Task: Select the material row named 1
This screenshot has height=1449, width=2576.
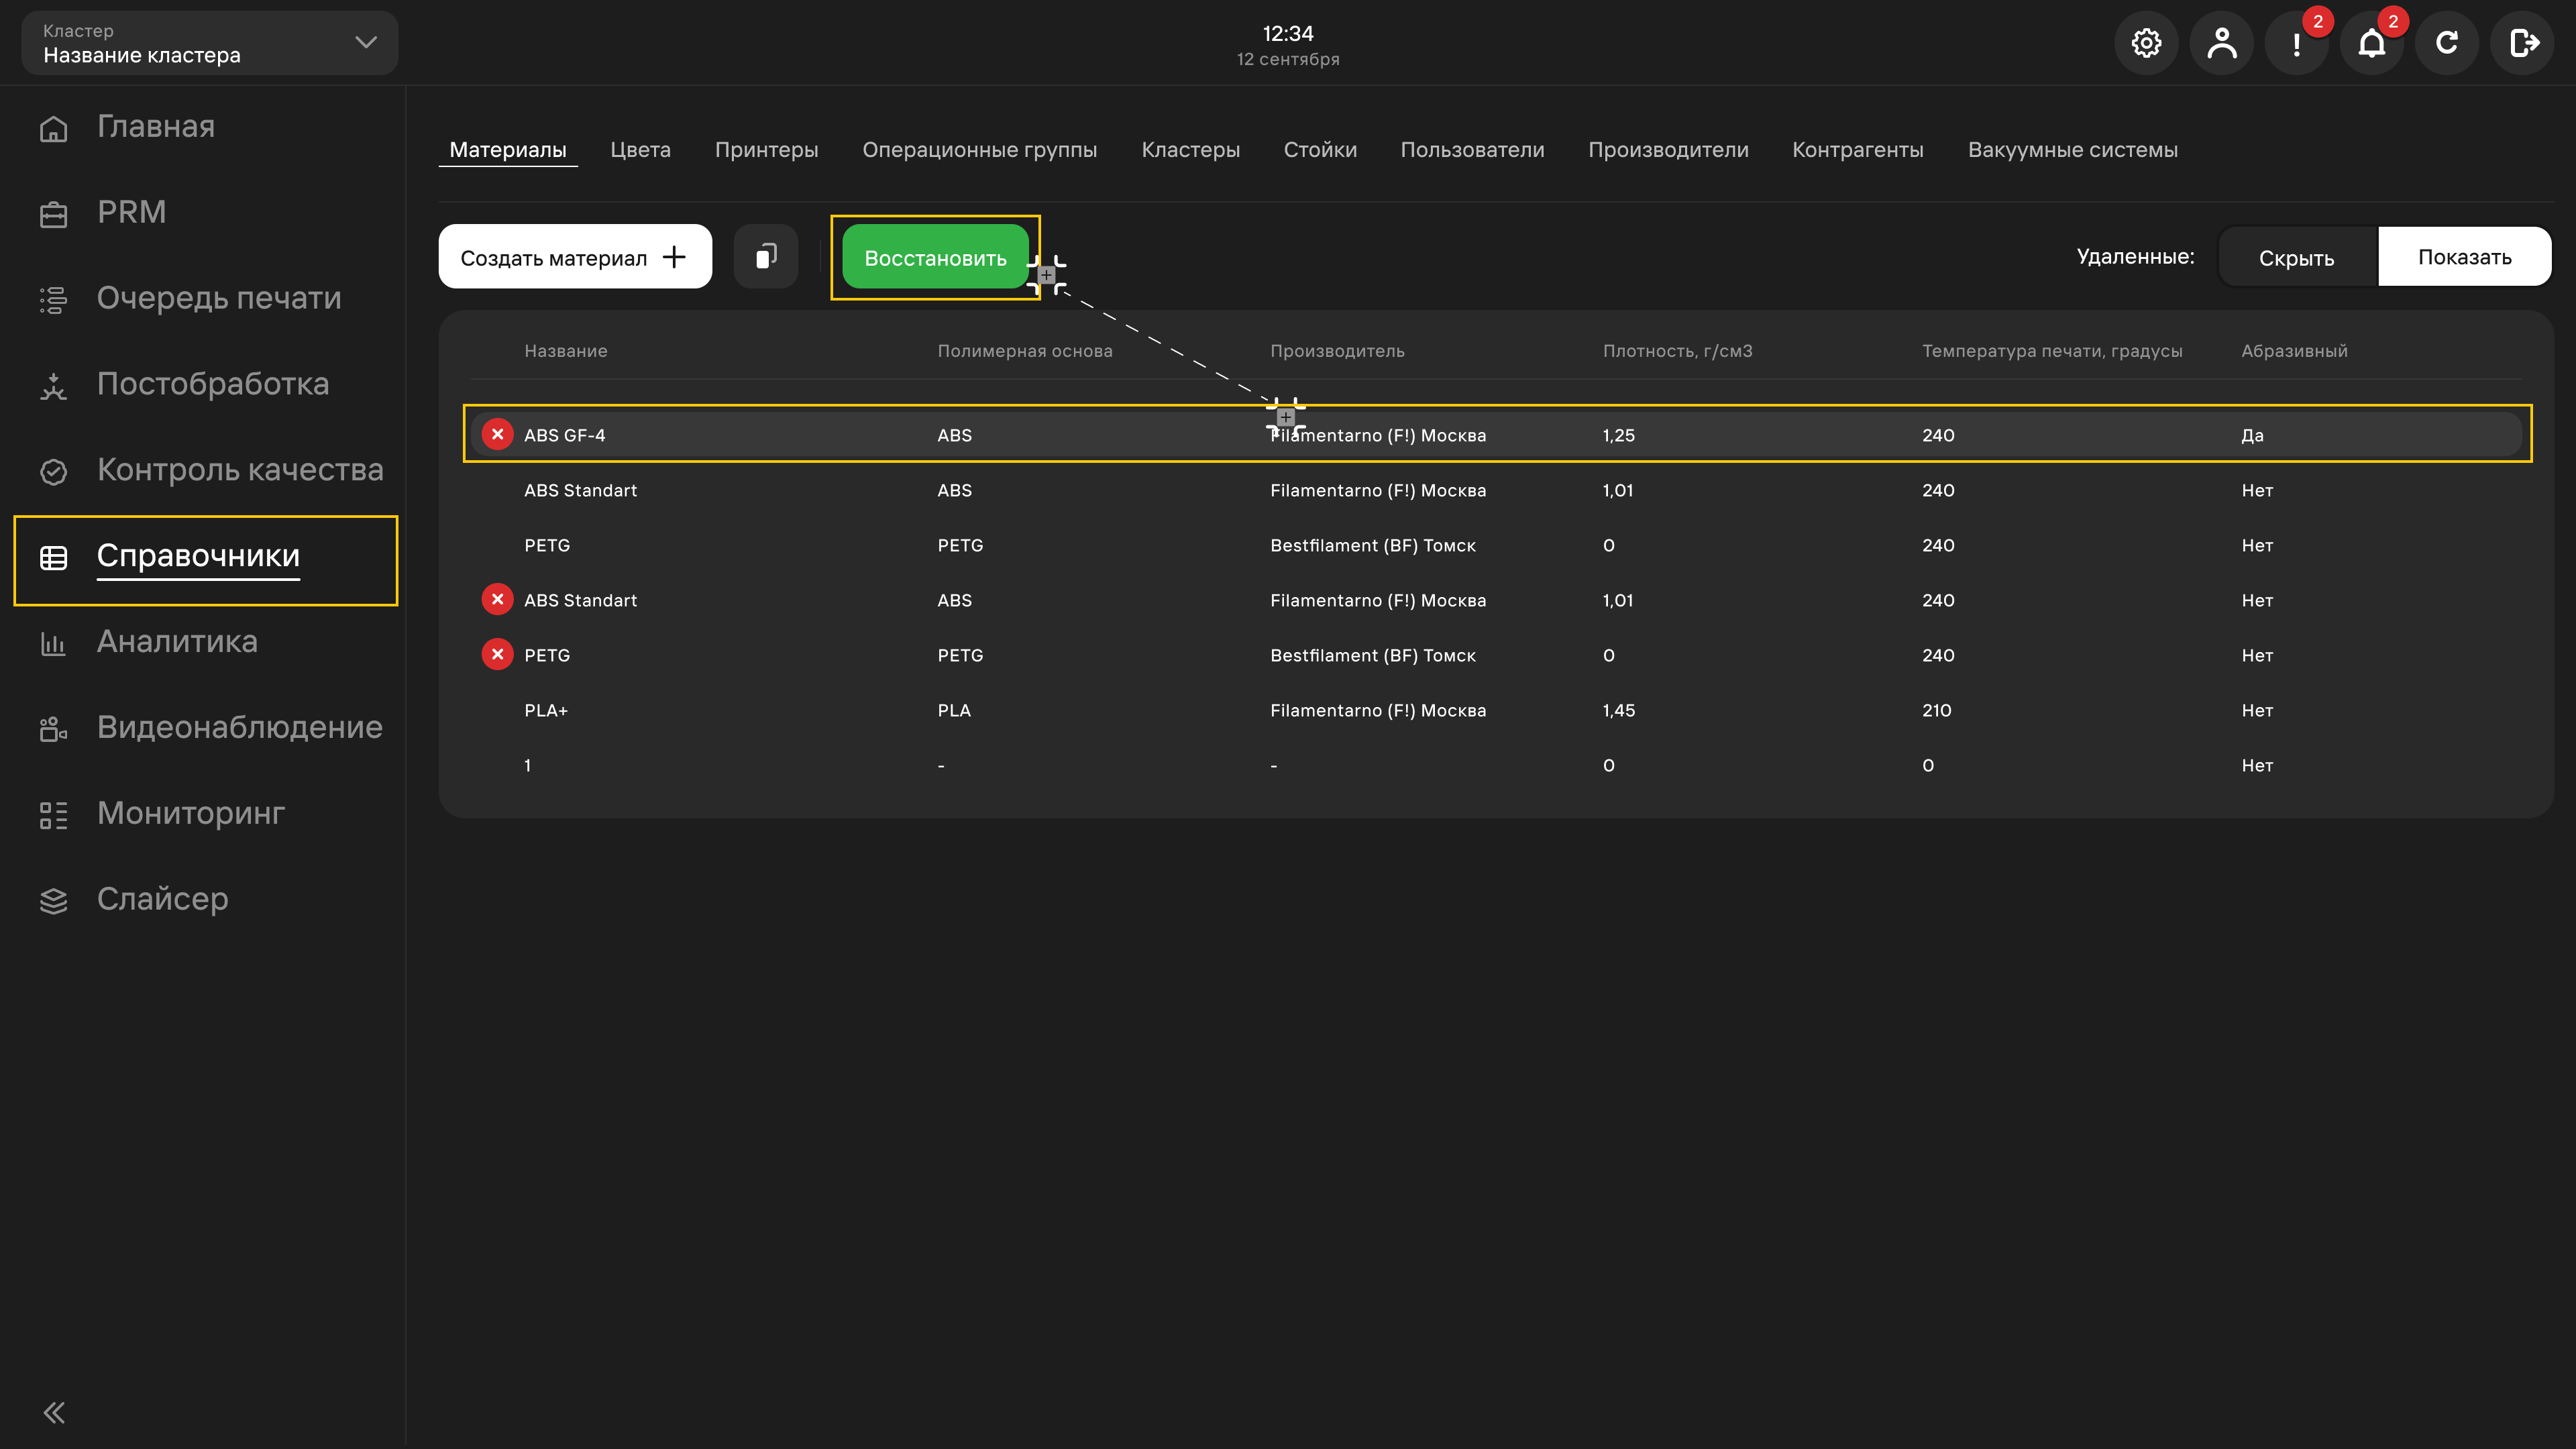Action: 1495,765
